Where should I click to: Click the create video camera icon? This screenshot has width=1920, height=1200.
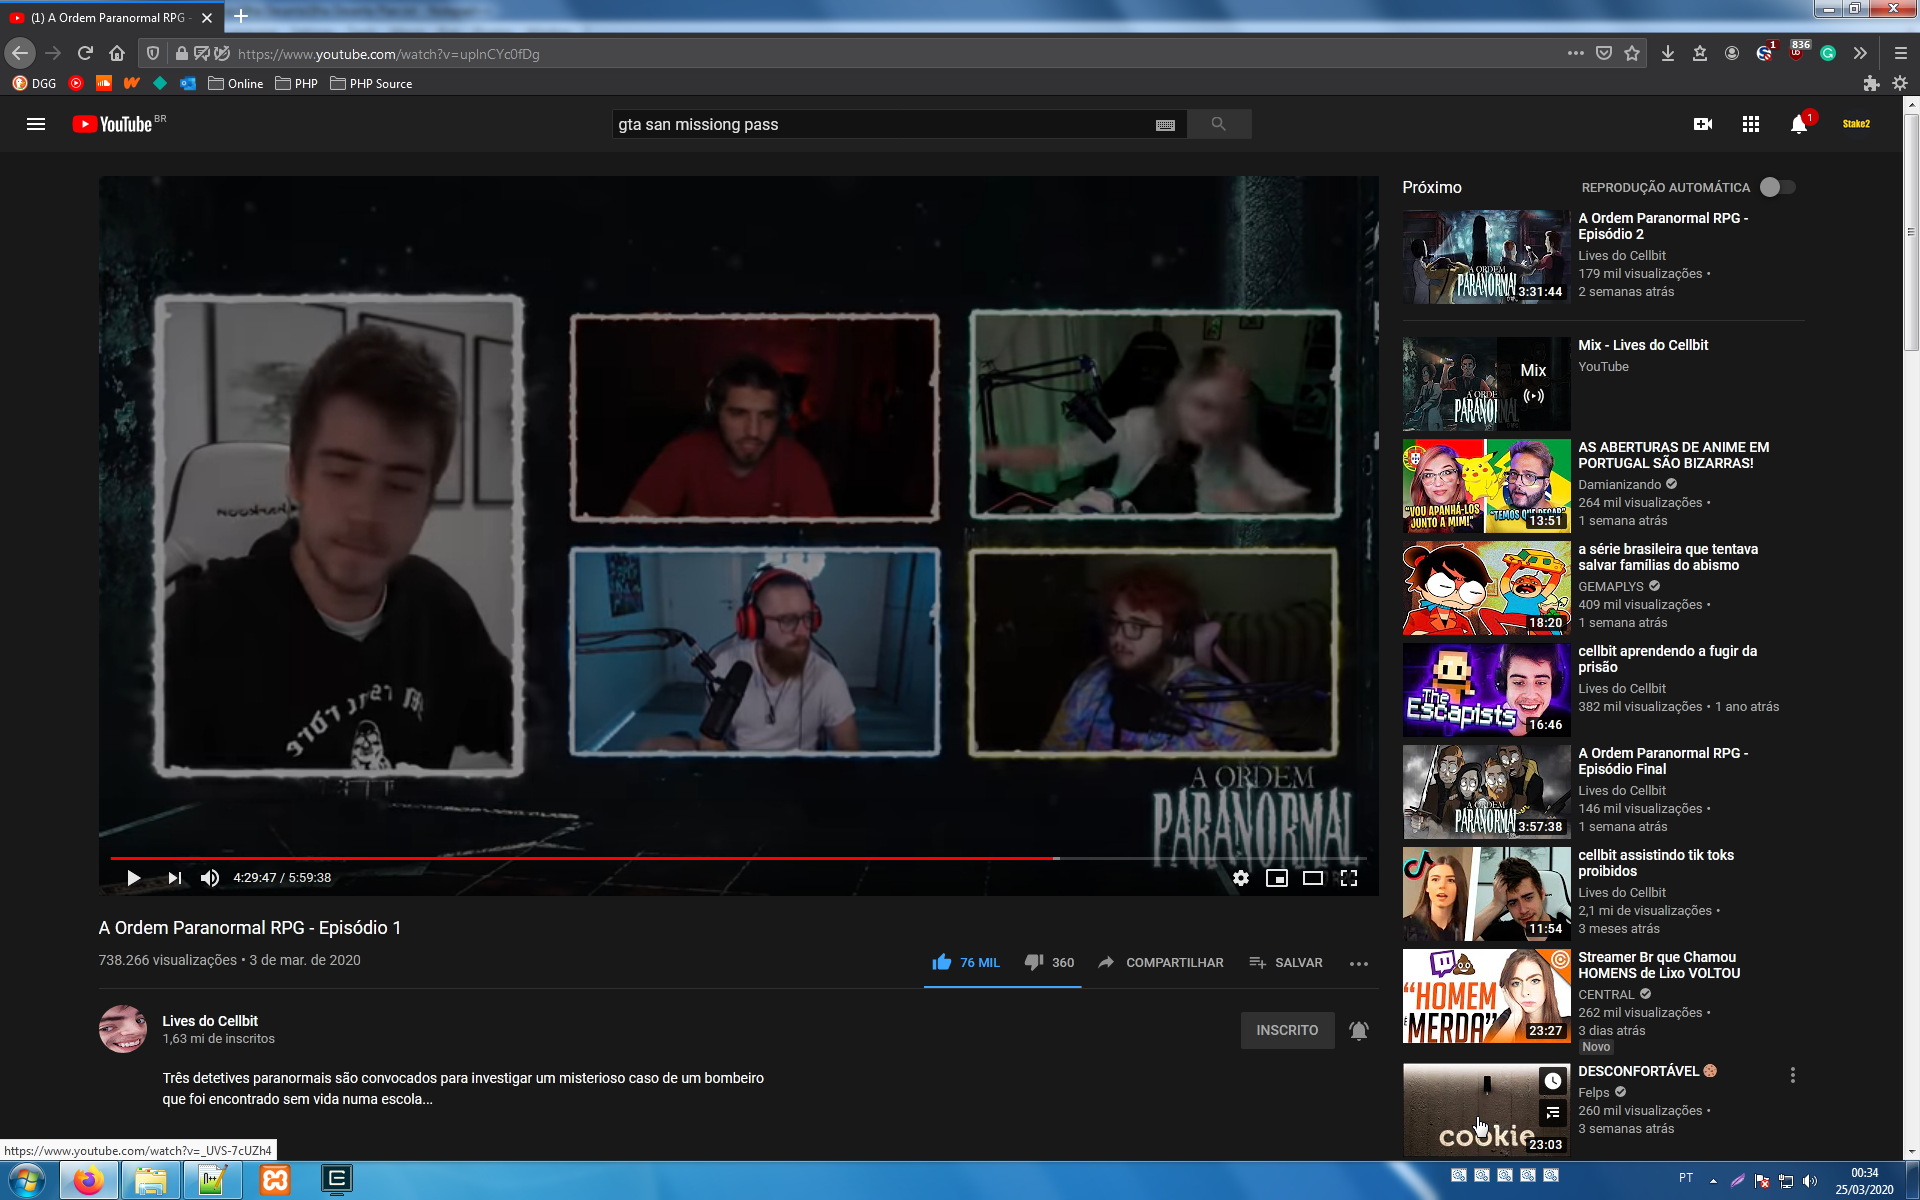point(1702,124)
